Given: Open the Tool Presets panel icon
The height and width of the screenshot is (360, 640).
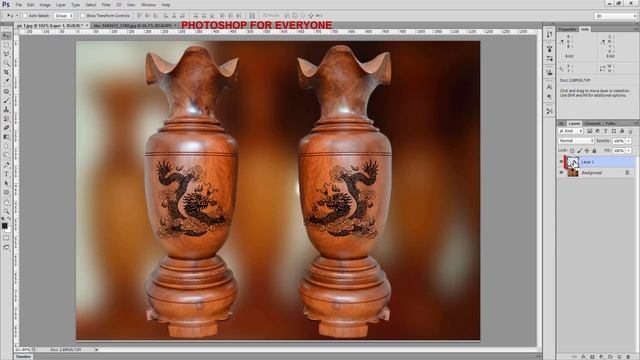Looking at the screenshot, I should coord(549,111).
